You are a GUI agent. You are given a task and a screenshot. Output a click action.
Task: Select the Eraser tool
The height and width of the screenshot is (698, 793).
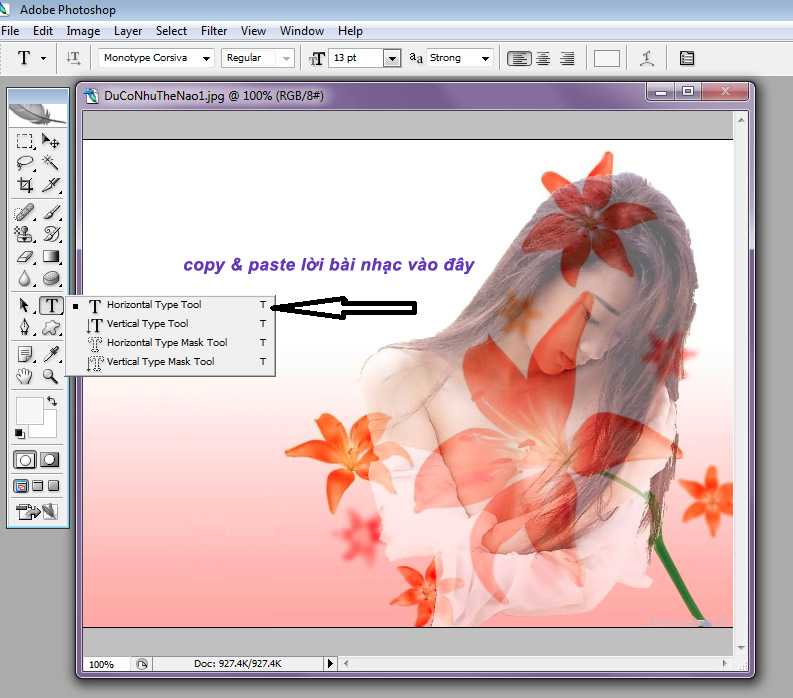pos(25,257)
